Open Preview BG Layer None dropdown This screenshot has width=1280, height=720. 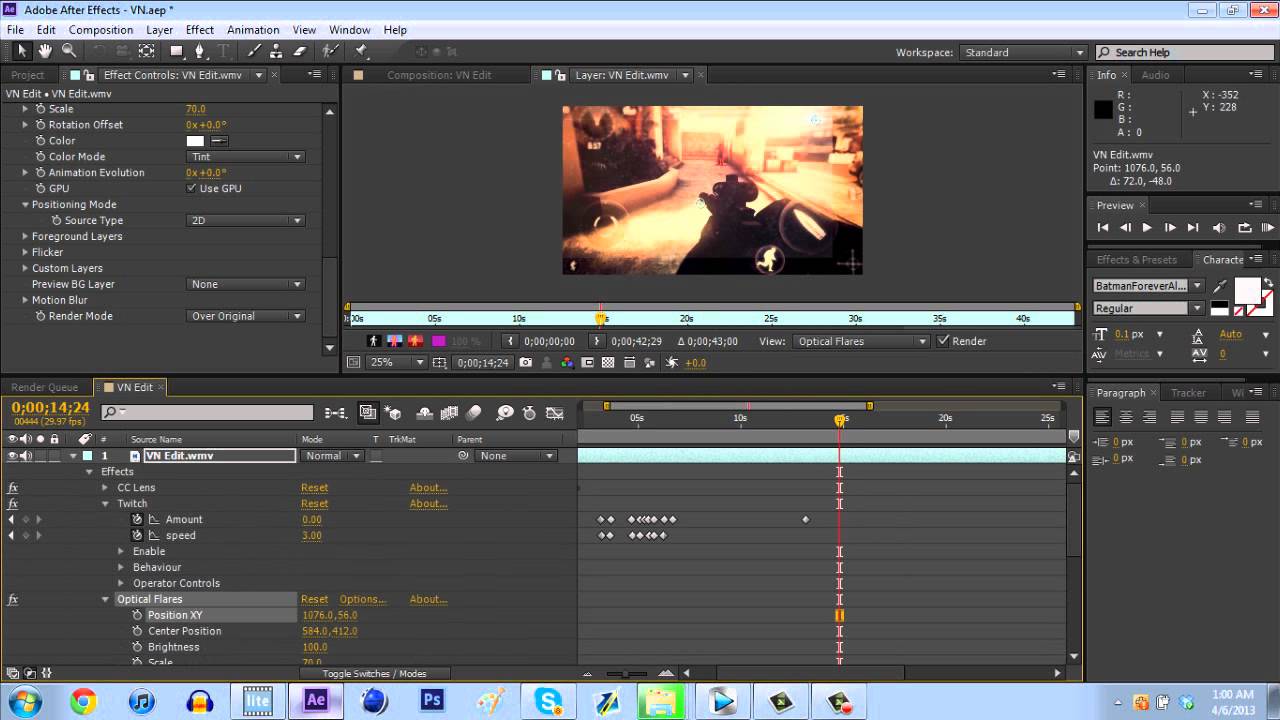coord(245,285)
